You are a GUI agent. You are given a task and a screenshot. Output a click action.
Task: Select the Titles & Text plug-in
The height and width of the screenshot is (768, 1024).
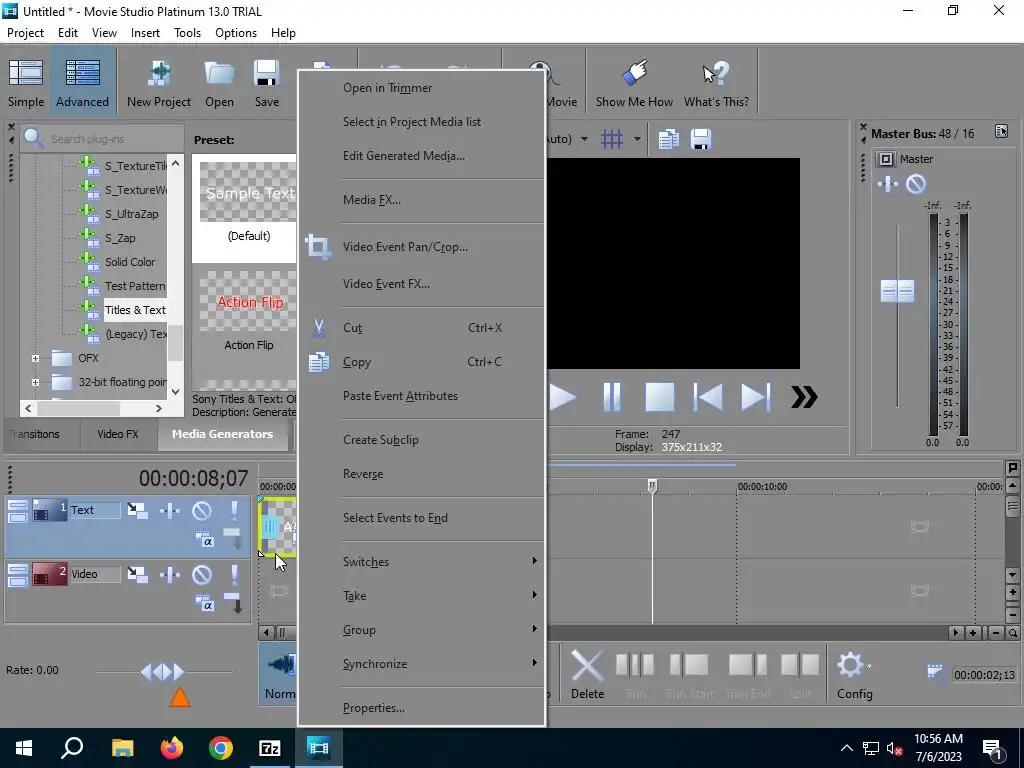point(135,310)
